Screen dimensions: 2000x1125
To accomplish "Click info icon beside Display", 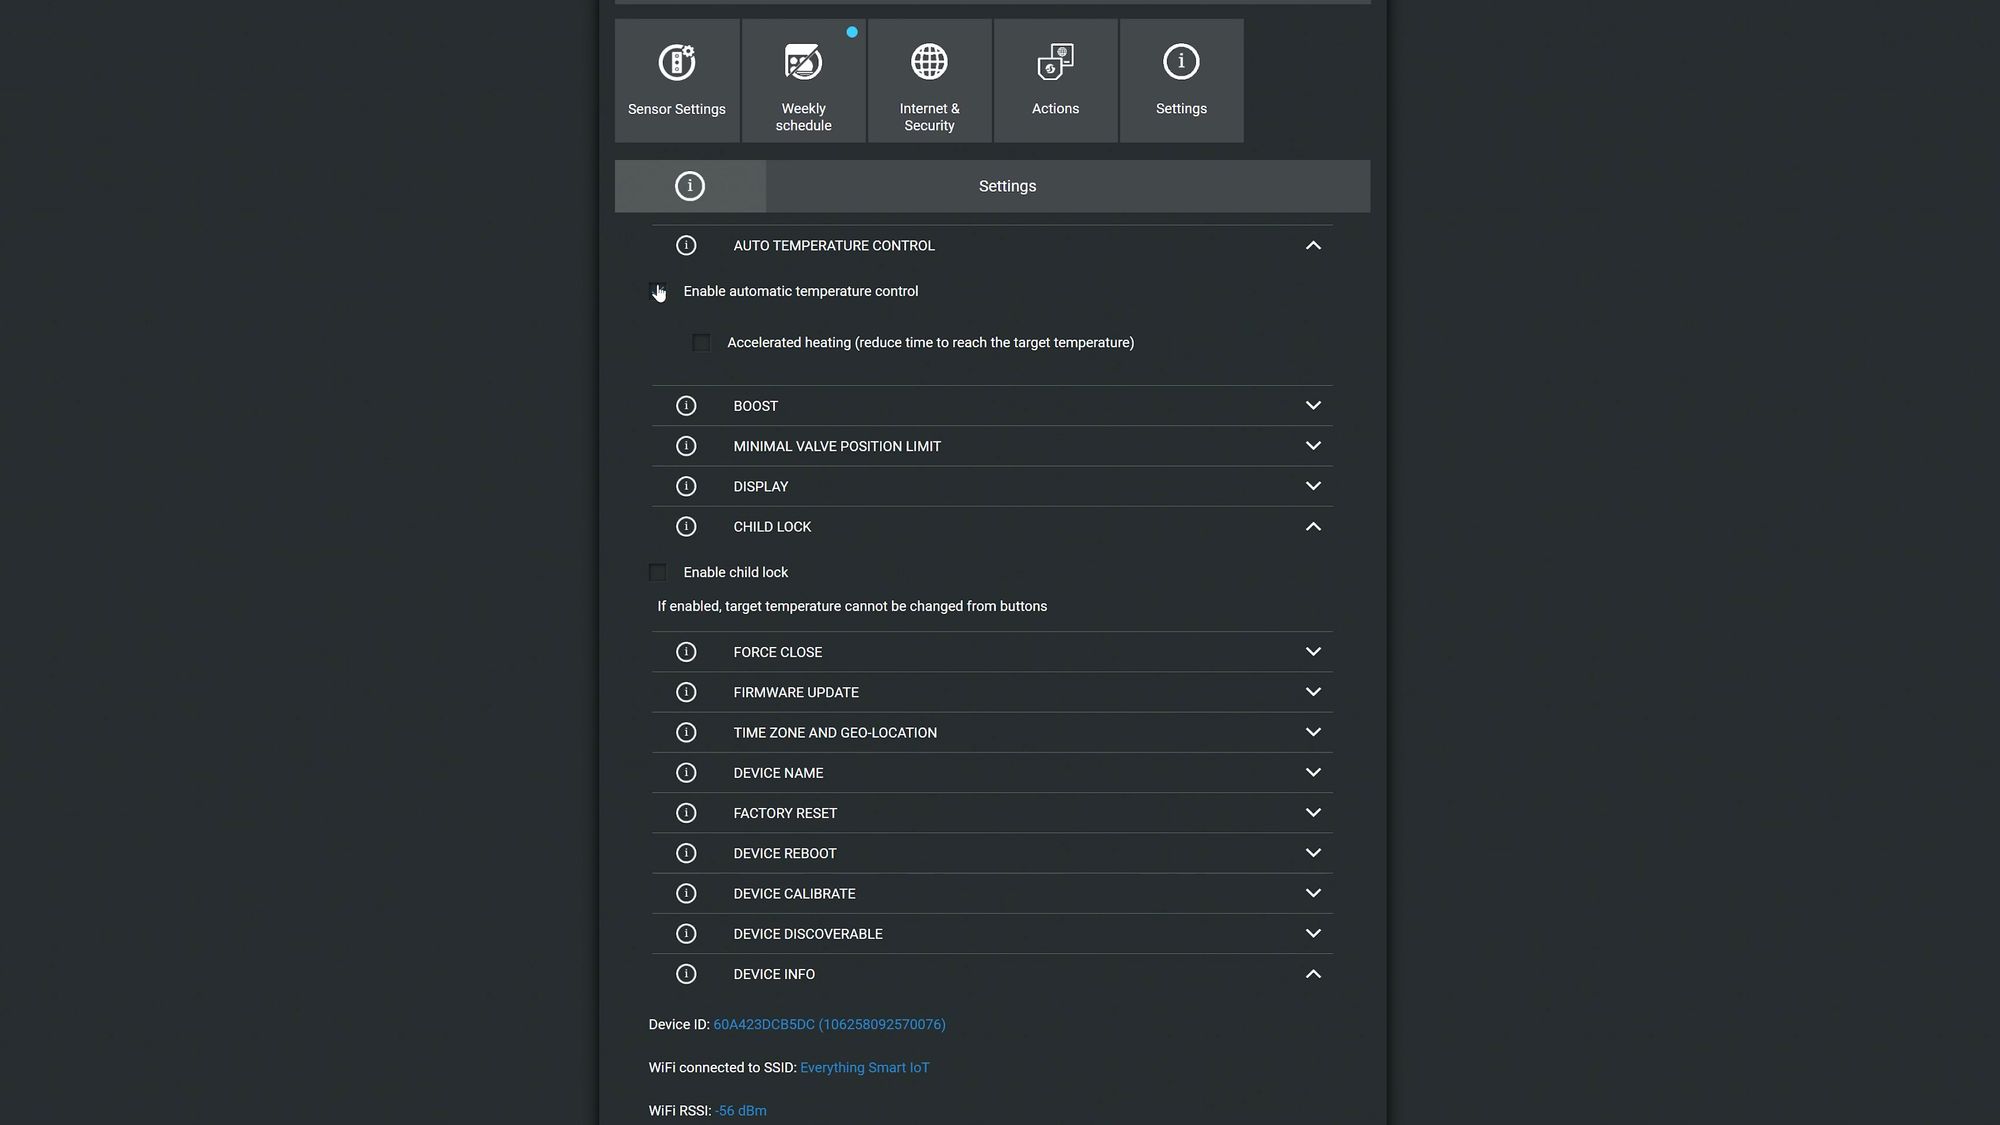I will click(686, 486).
